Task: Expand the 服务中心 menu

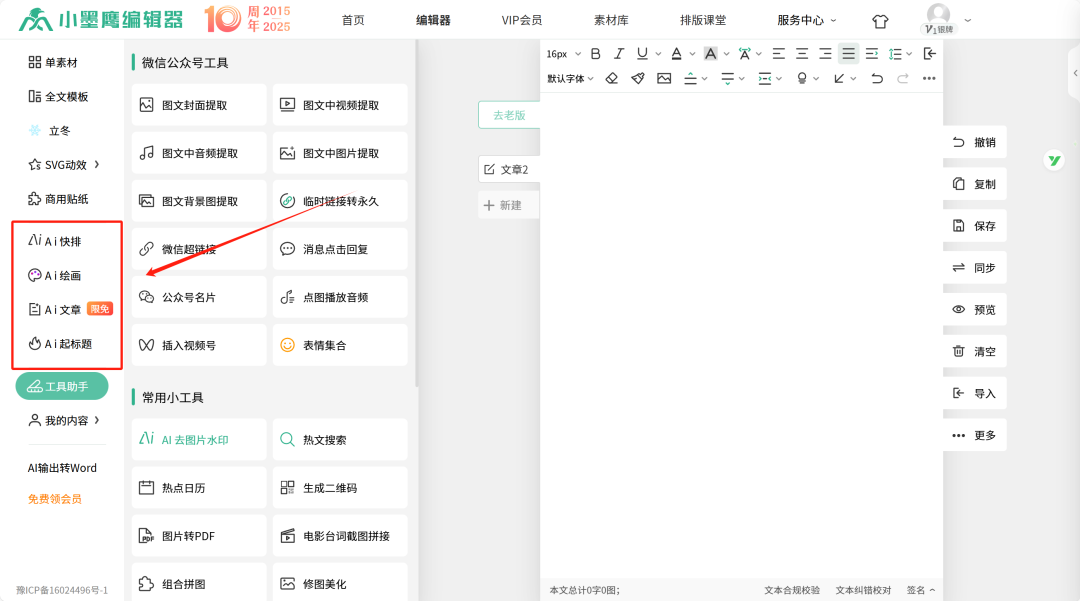Action: point(806,20)
